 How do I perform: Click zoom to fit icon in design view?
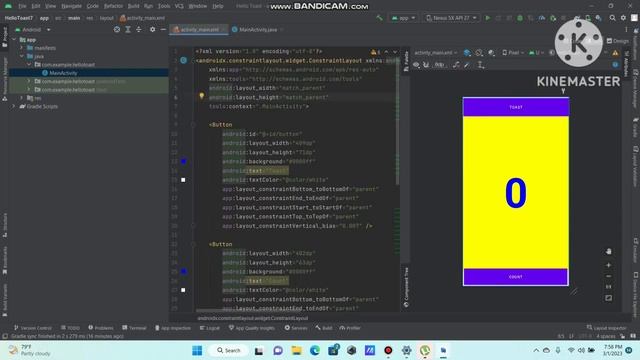(608, 298)
